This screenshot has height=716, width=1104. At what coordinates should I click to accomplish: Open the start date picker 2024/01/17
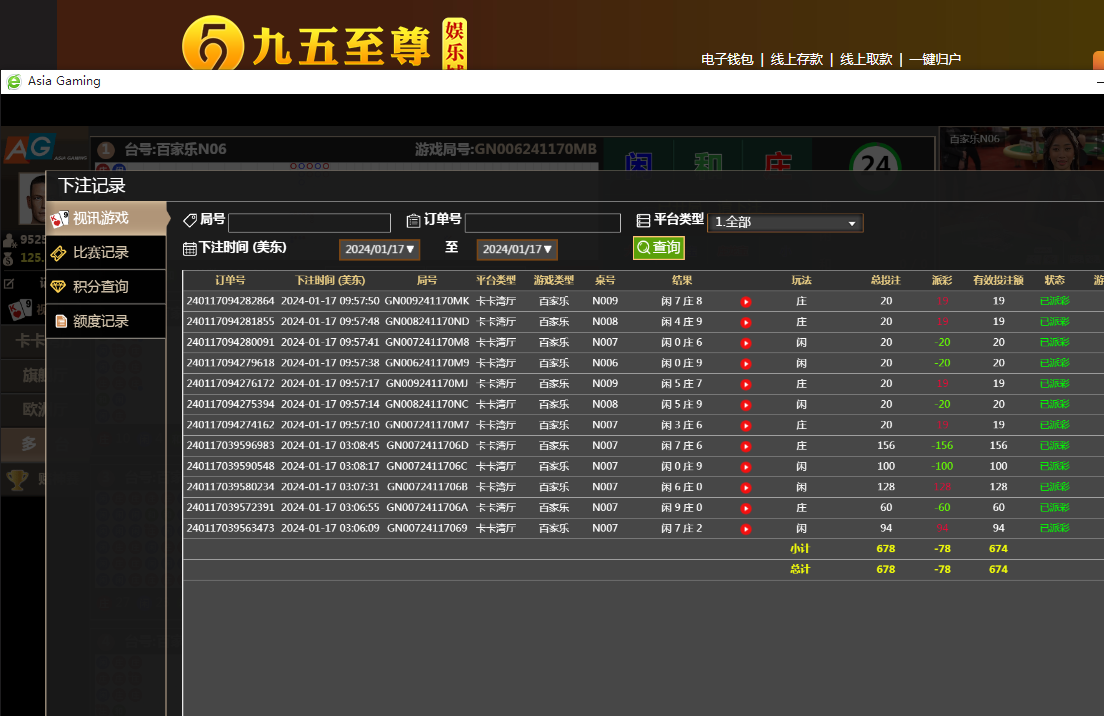click(379, 249)
